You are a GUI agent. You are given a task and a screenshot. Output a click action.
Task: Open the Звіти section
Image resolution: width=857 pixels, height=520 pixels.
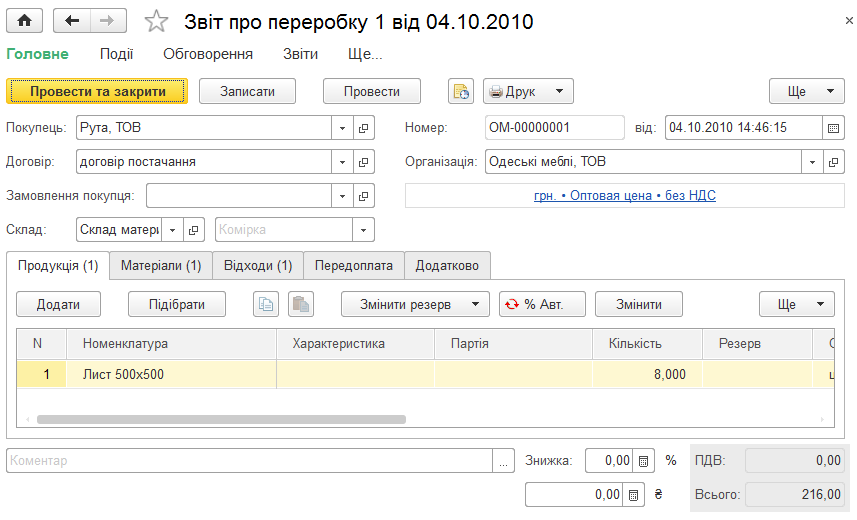(x=300, y=54)
